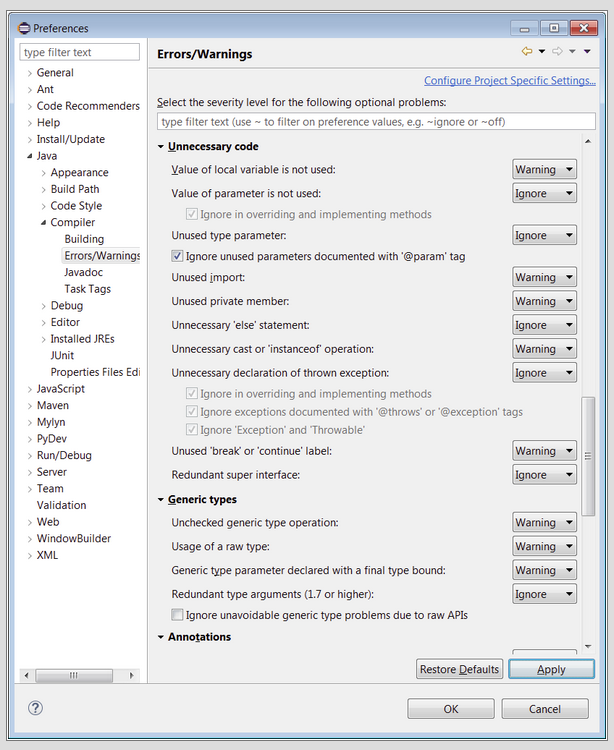
Task: Click the preferences tree filter text field
Action: (80, 52)
